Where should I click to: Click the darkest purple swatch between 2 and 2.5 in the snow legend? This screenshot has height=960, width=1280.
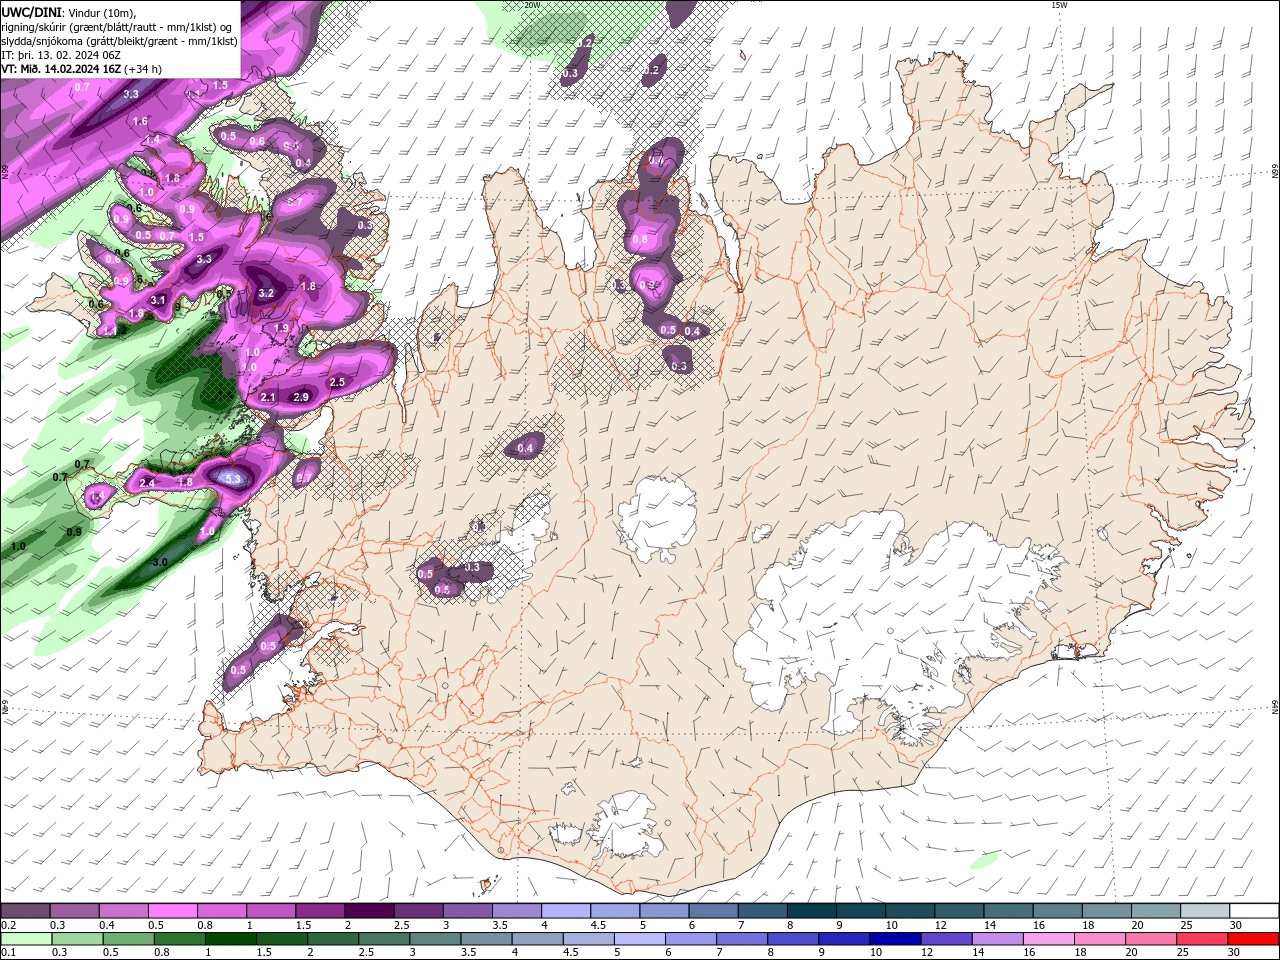tap(369, 910)
